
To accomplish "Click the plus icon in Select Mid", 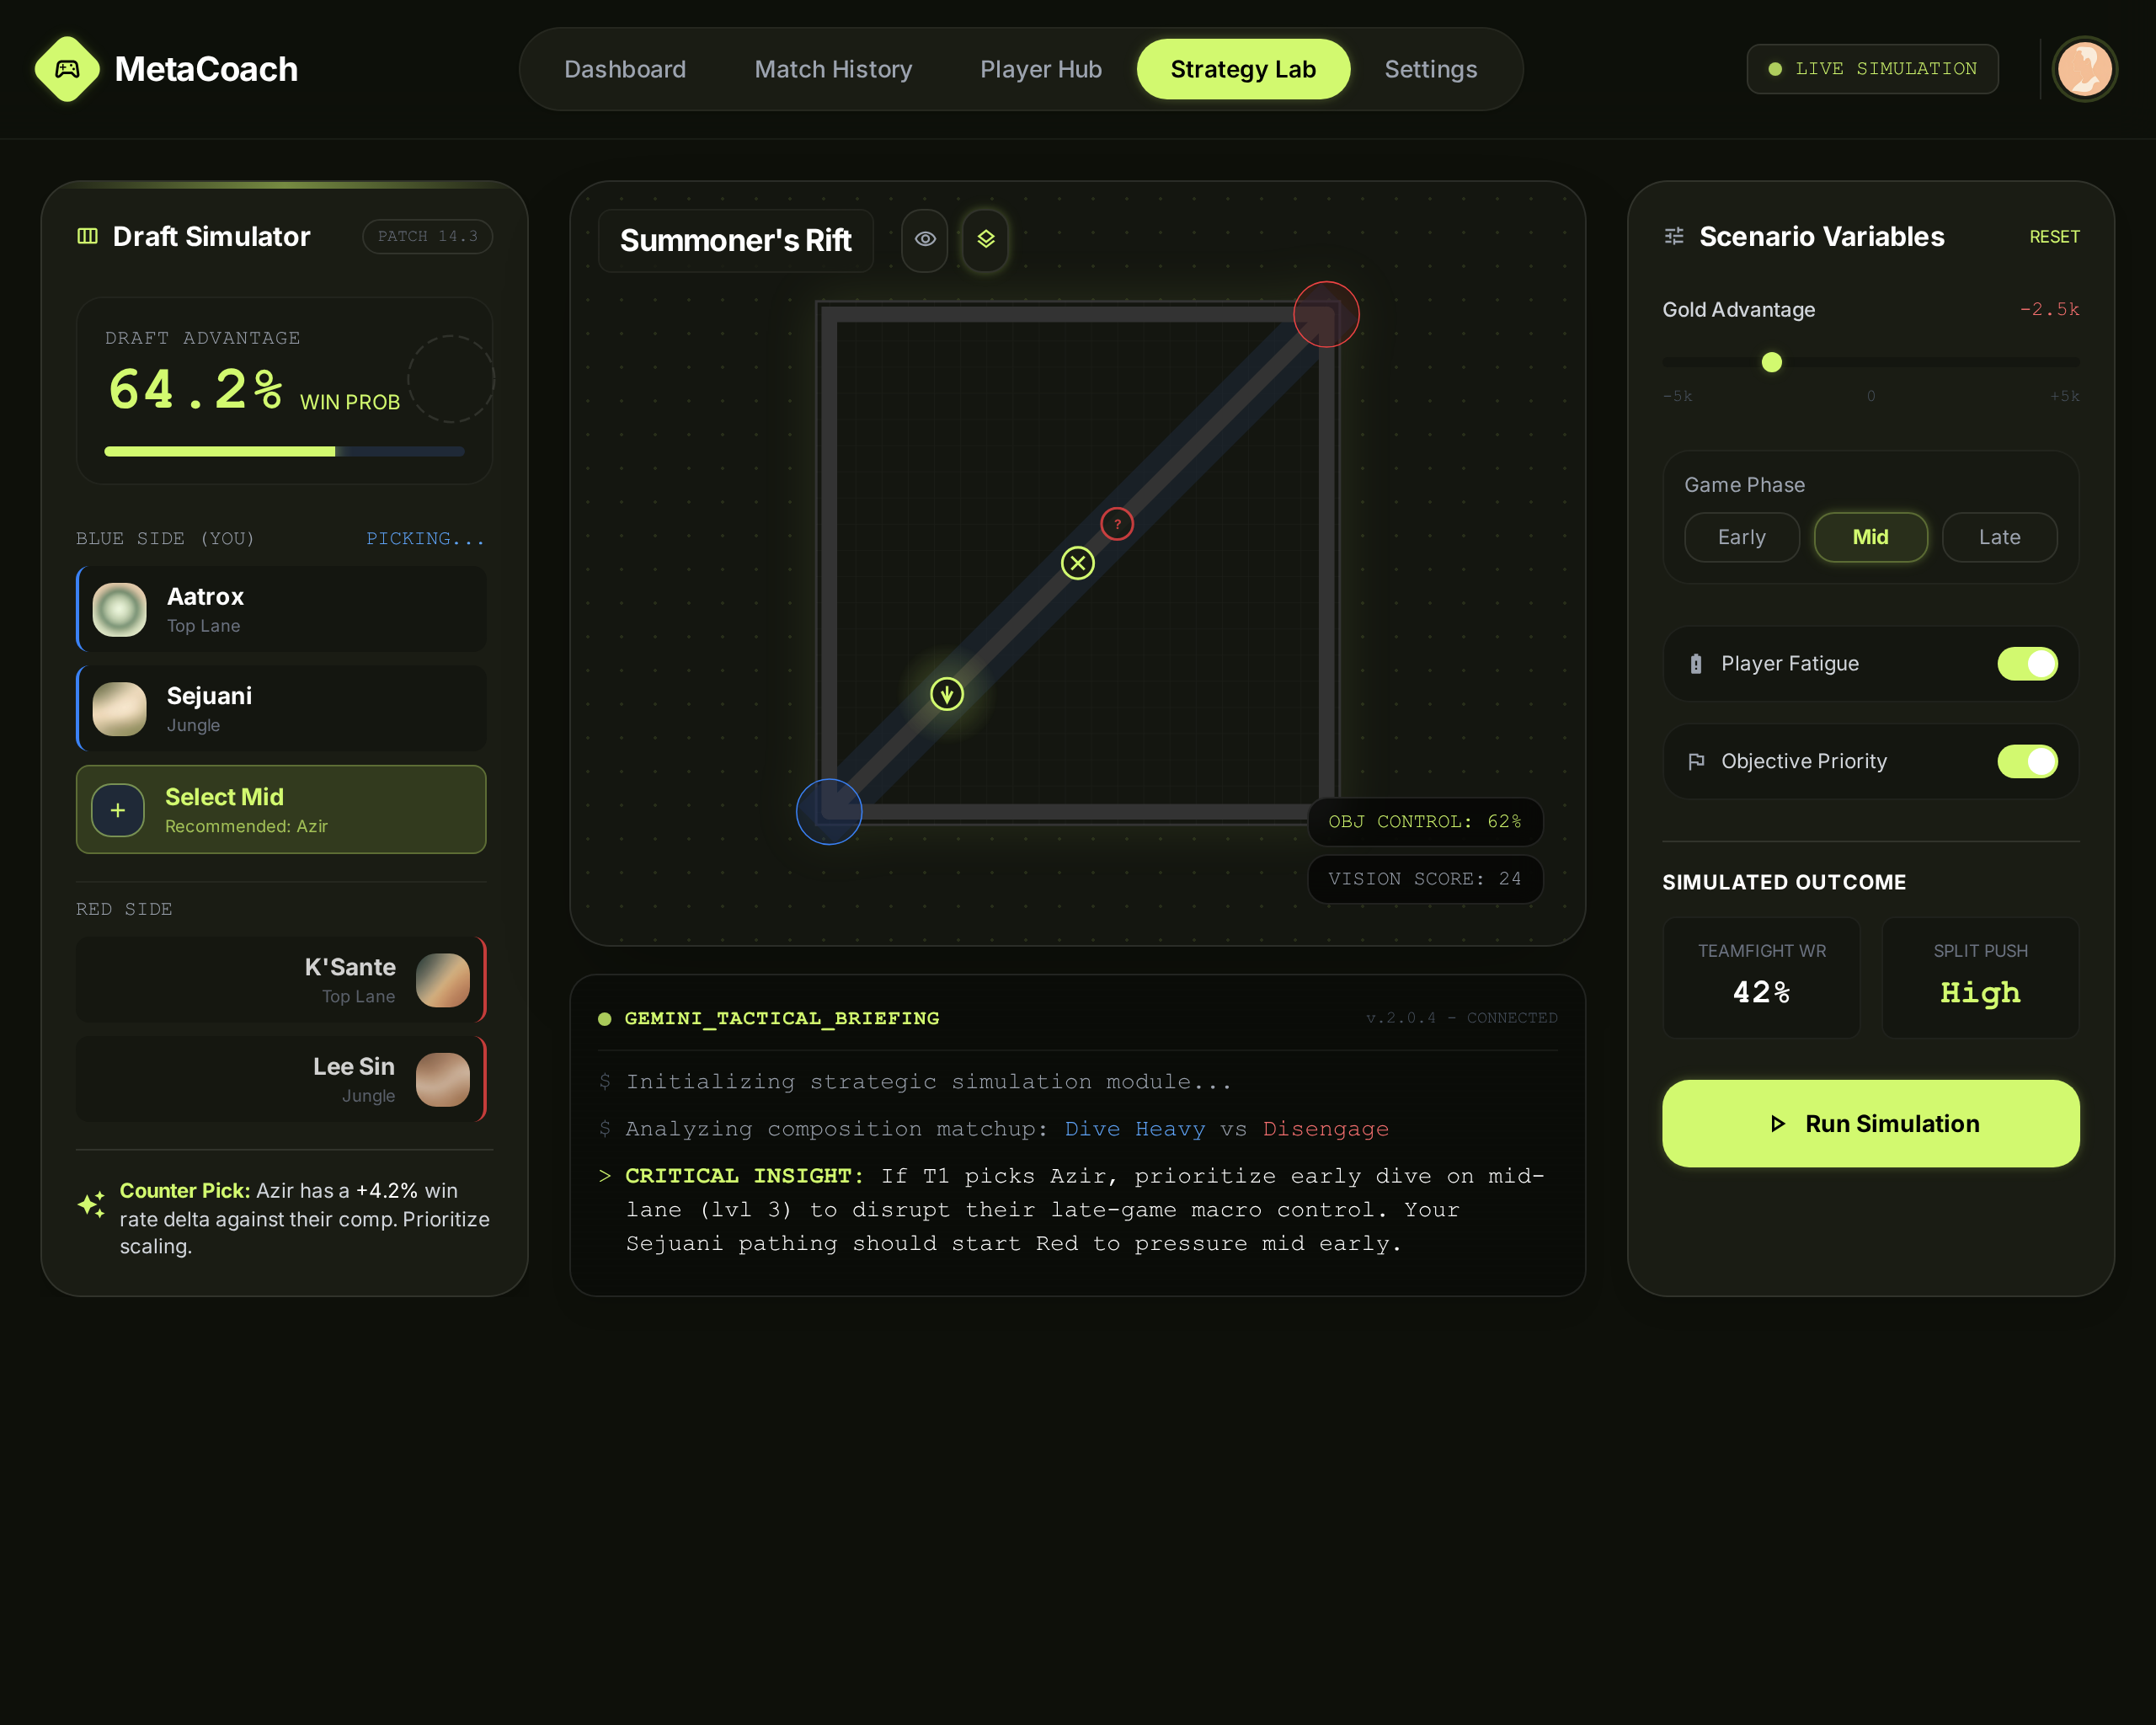I will tap(118, 810).
